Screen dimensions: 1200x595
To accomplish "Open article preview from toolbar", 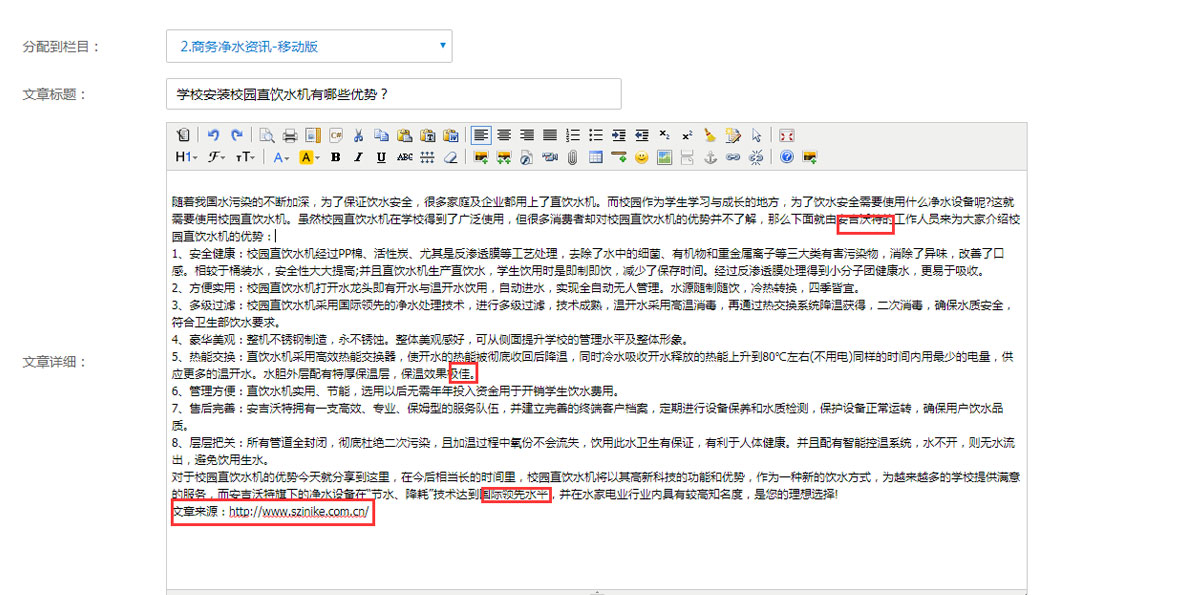I will click(x=267, y=134).
